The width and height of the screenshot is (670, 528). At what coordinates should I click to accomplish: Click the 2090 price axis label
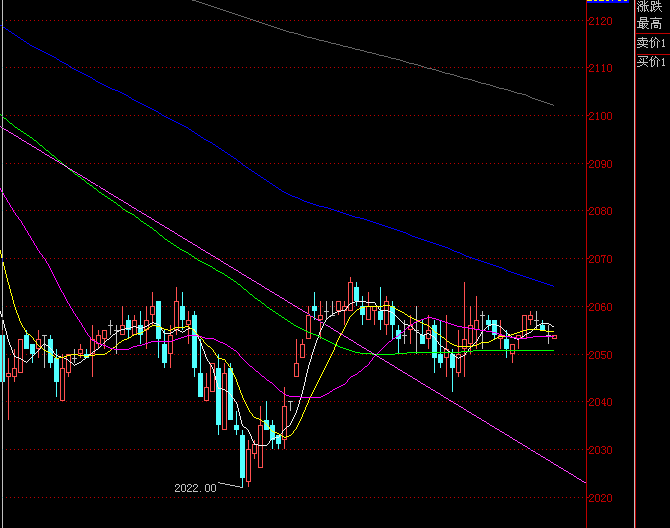point(600,164)
